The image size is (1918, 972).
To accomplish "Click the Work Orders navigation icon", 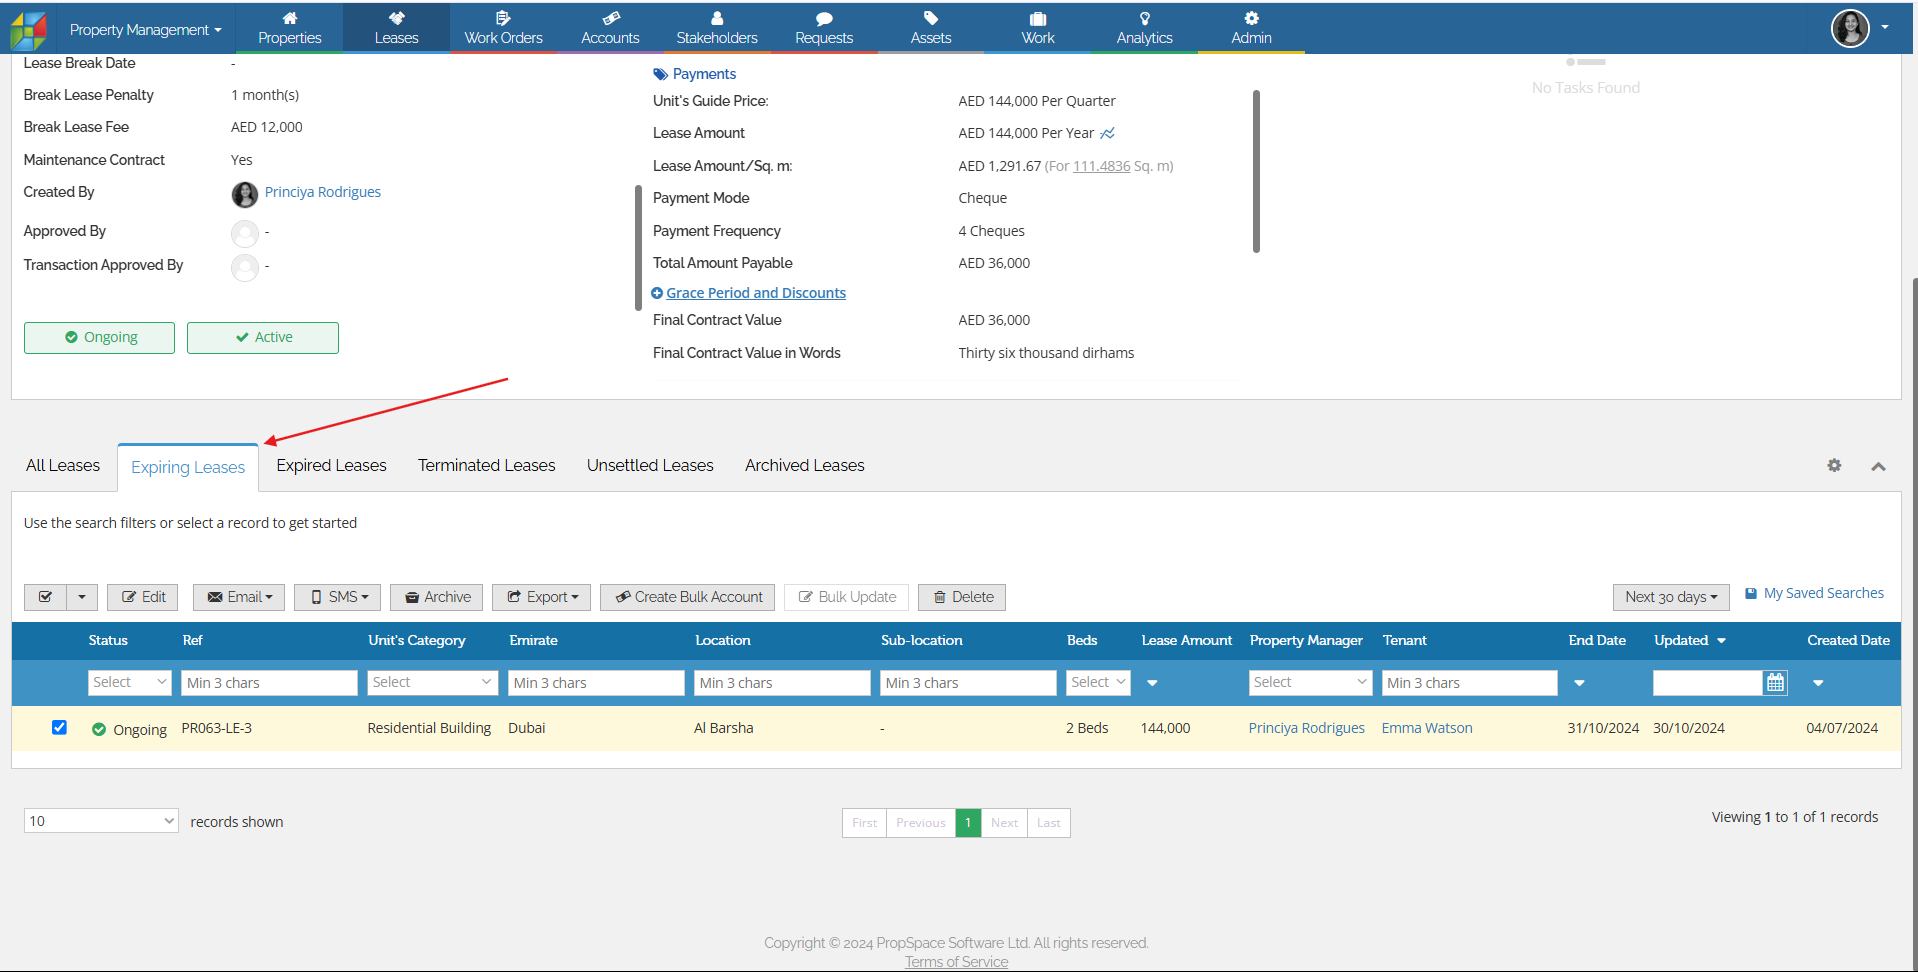I will [503, 18].
